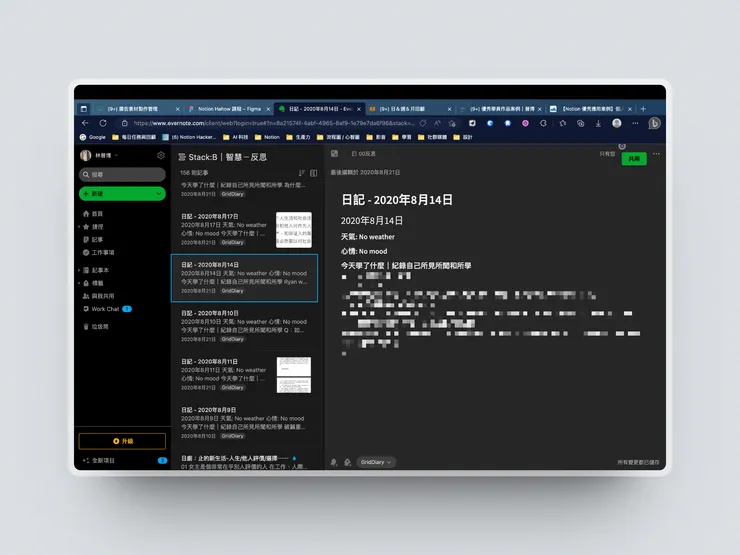The height and width of the screenshot is (555, 740).
Task: Open Tags in the sidebar
Action: (x=93, y=283)
